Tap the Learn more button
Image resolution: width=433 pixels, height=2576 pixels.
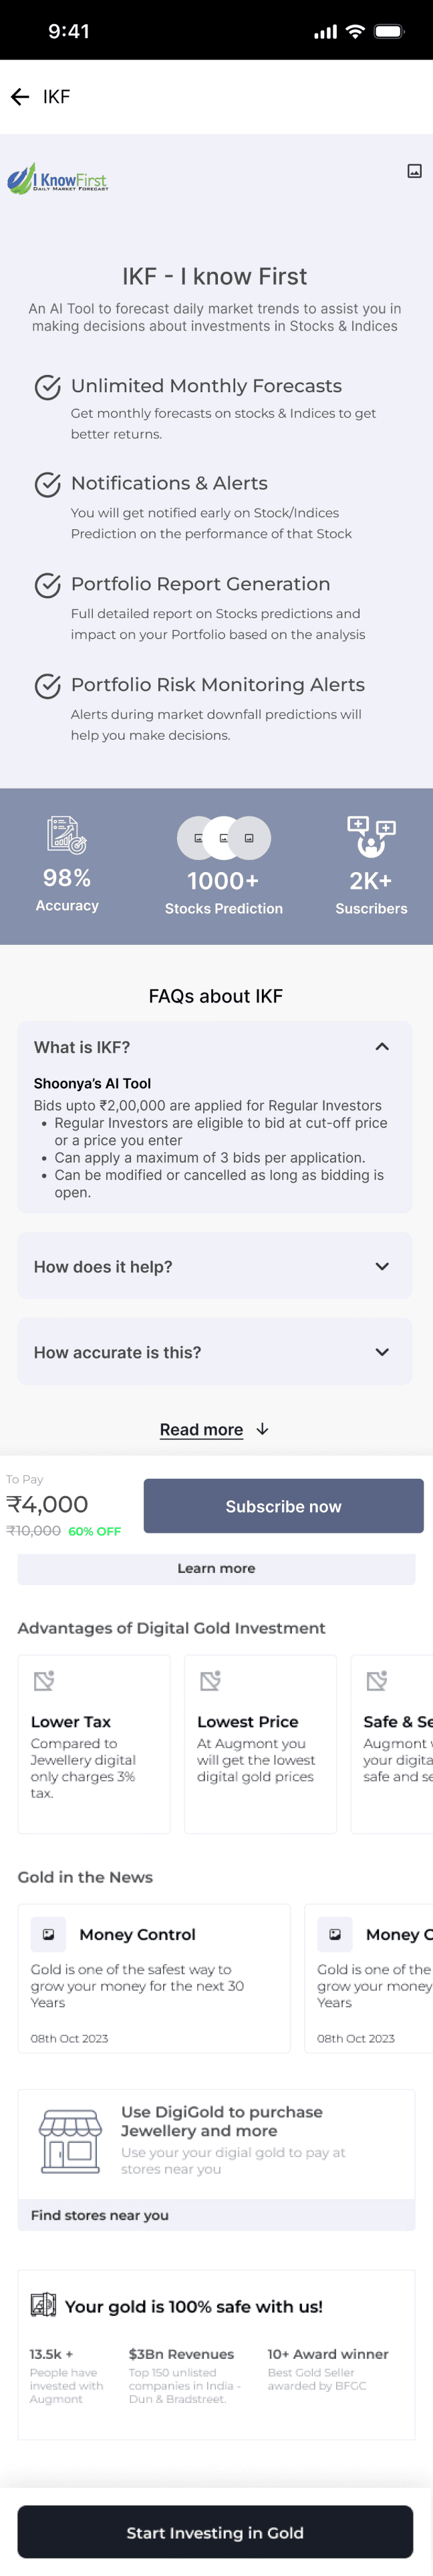pos(216,1568)
